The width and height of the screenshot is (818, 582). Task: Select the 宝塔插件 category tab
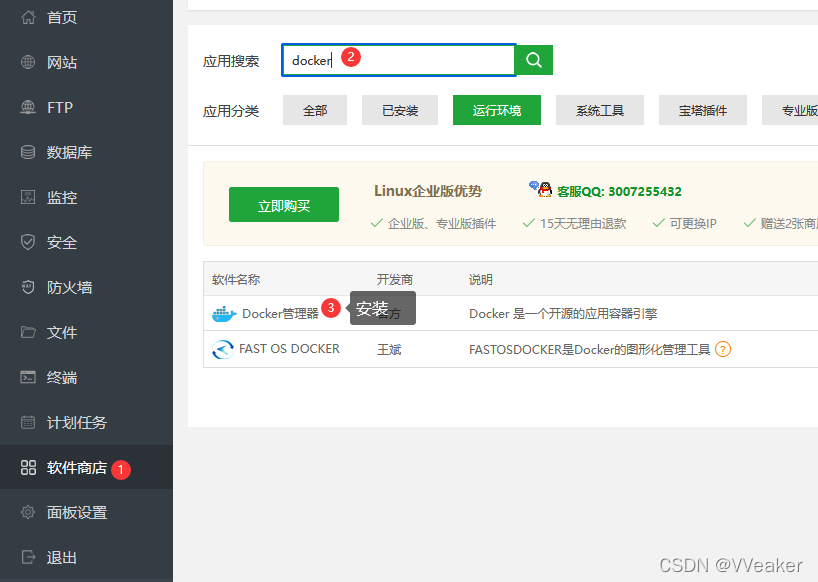pos(703,110)
